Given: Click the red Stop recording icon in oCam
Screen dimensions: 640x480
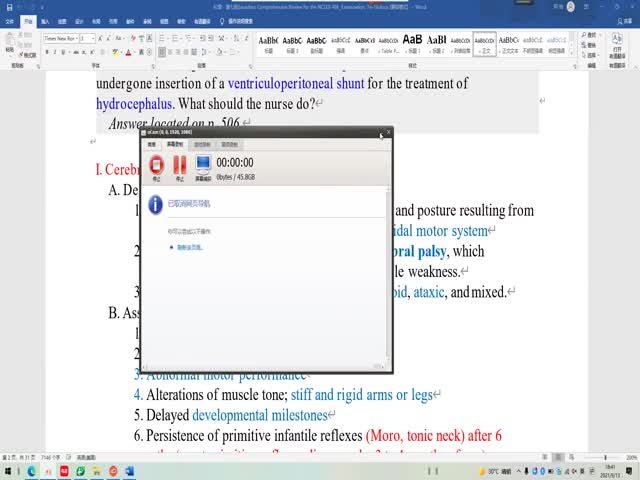Looking at the screenshot, I should [156, 165].
